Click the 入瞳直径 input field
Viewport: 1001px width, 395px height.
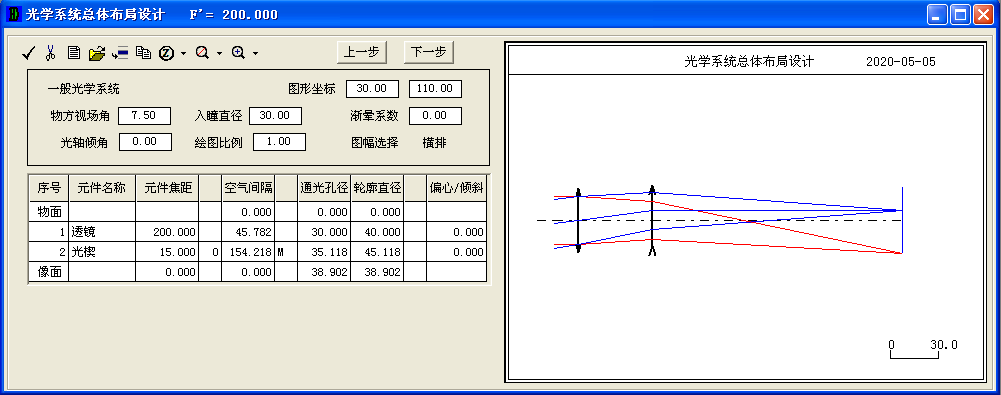275,116
